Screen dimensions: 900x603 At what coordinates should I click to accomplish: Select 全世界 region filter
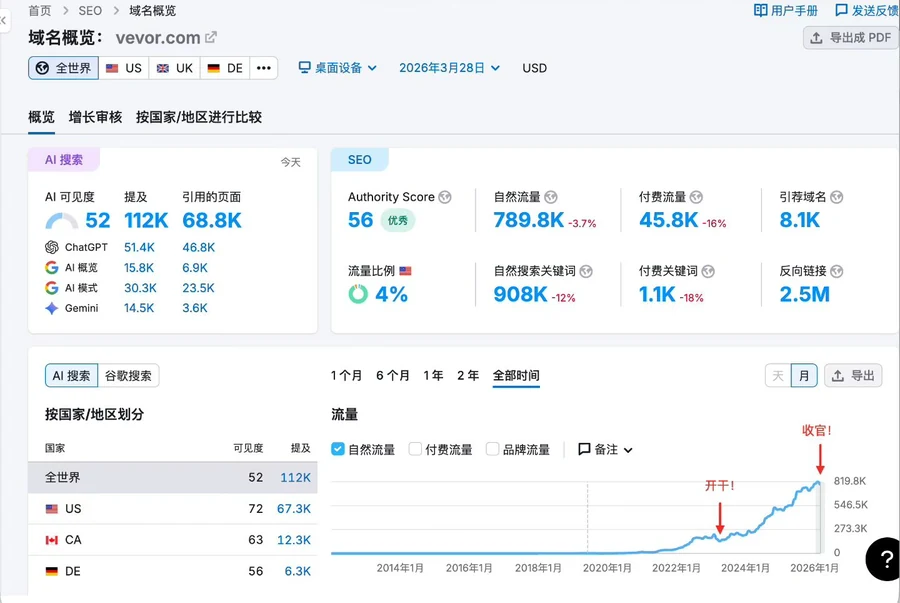pyautogui.click(x=63, y=68)
